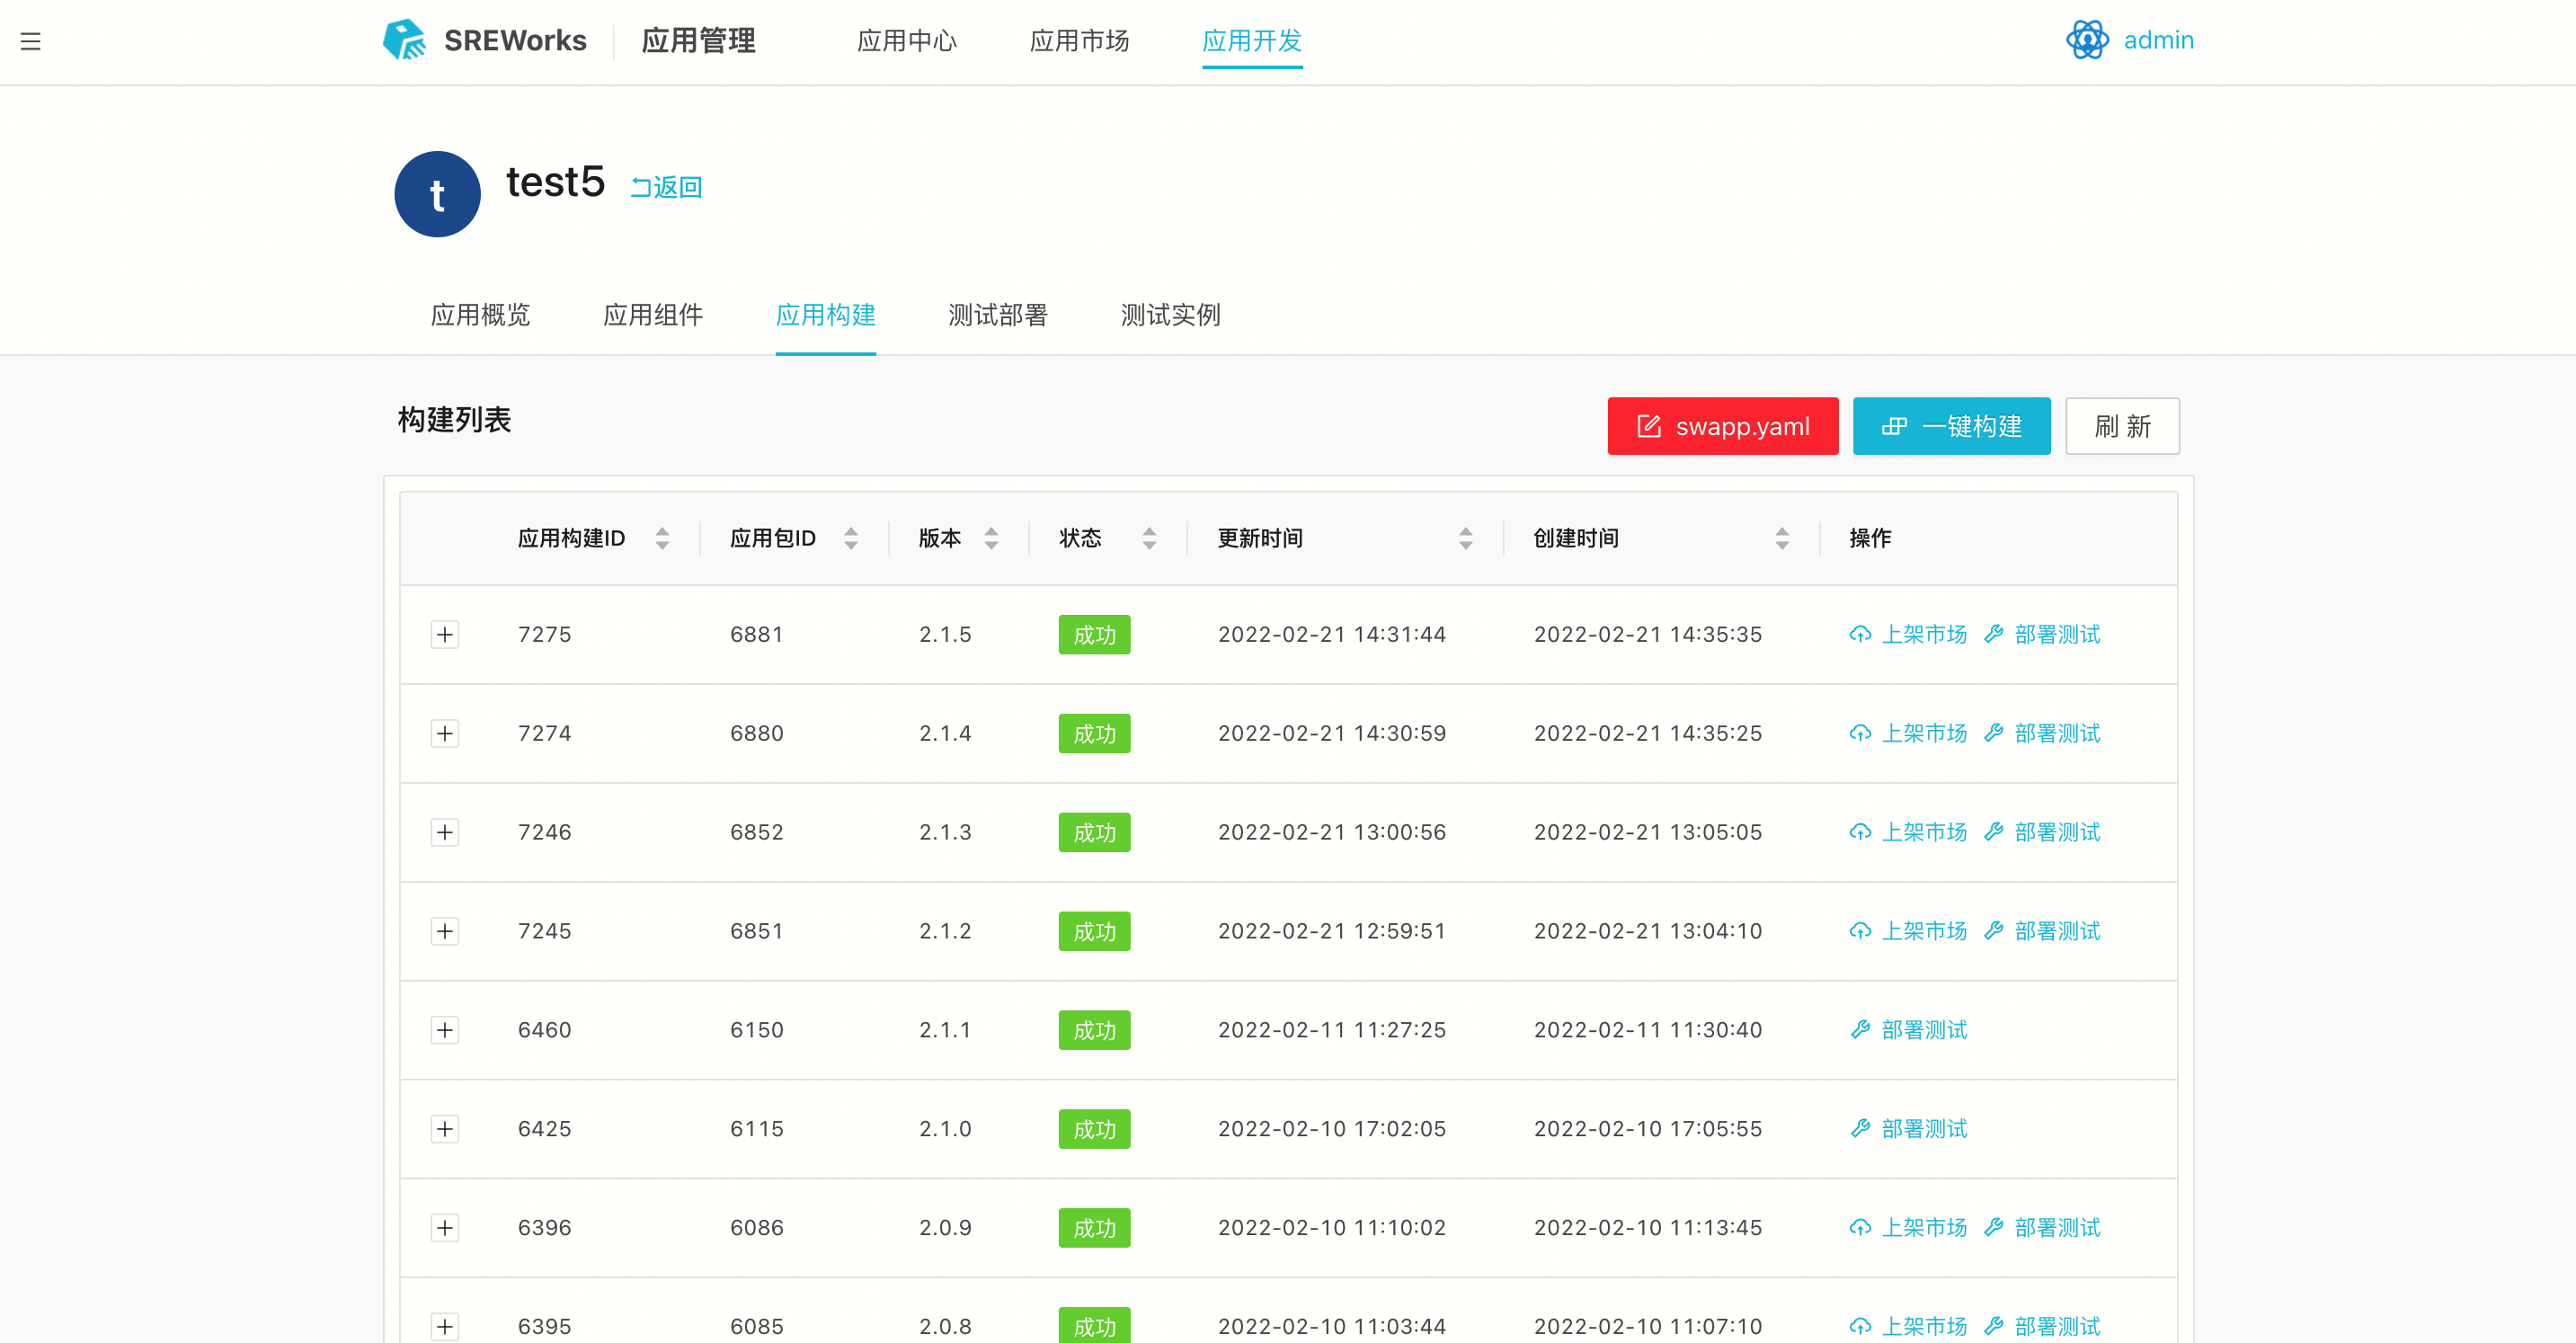Switch to 测试部署 tab
The width and height of the screenshot is (2576, 1343).
[997, 315]
